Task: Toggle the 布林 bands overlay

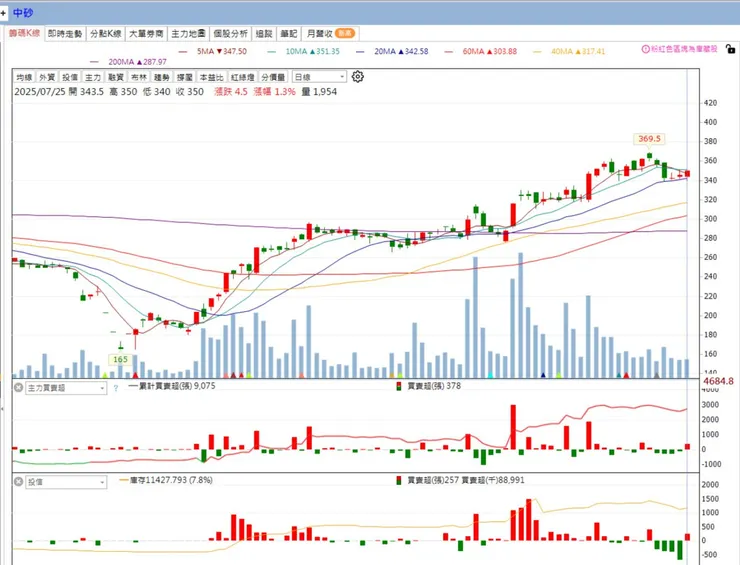Action: (x=139, y=77)
